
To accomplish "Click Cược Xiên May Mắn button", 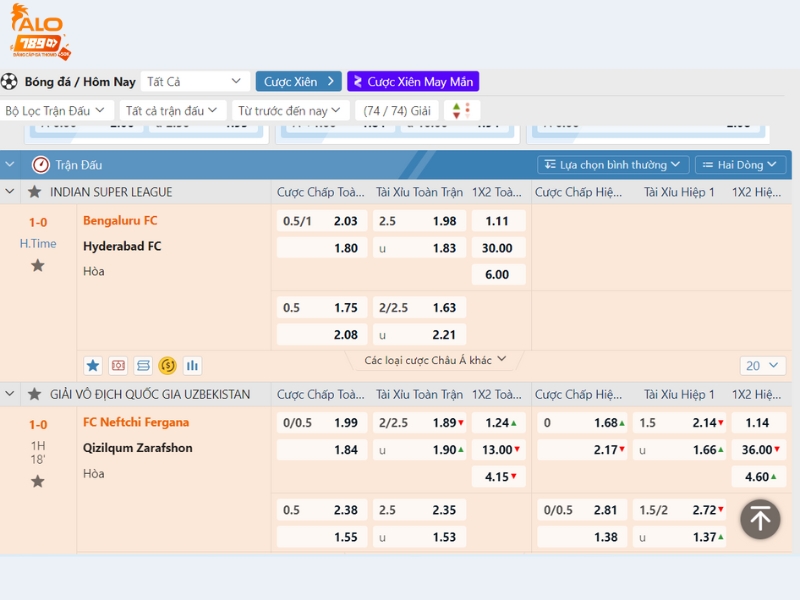I will coord(413,82).
